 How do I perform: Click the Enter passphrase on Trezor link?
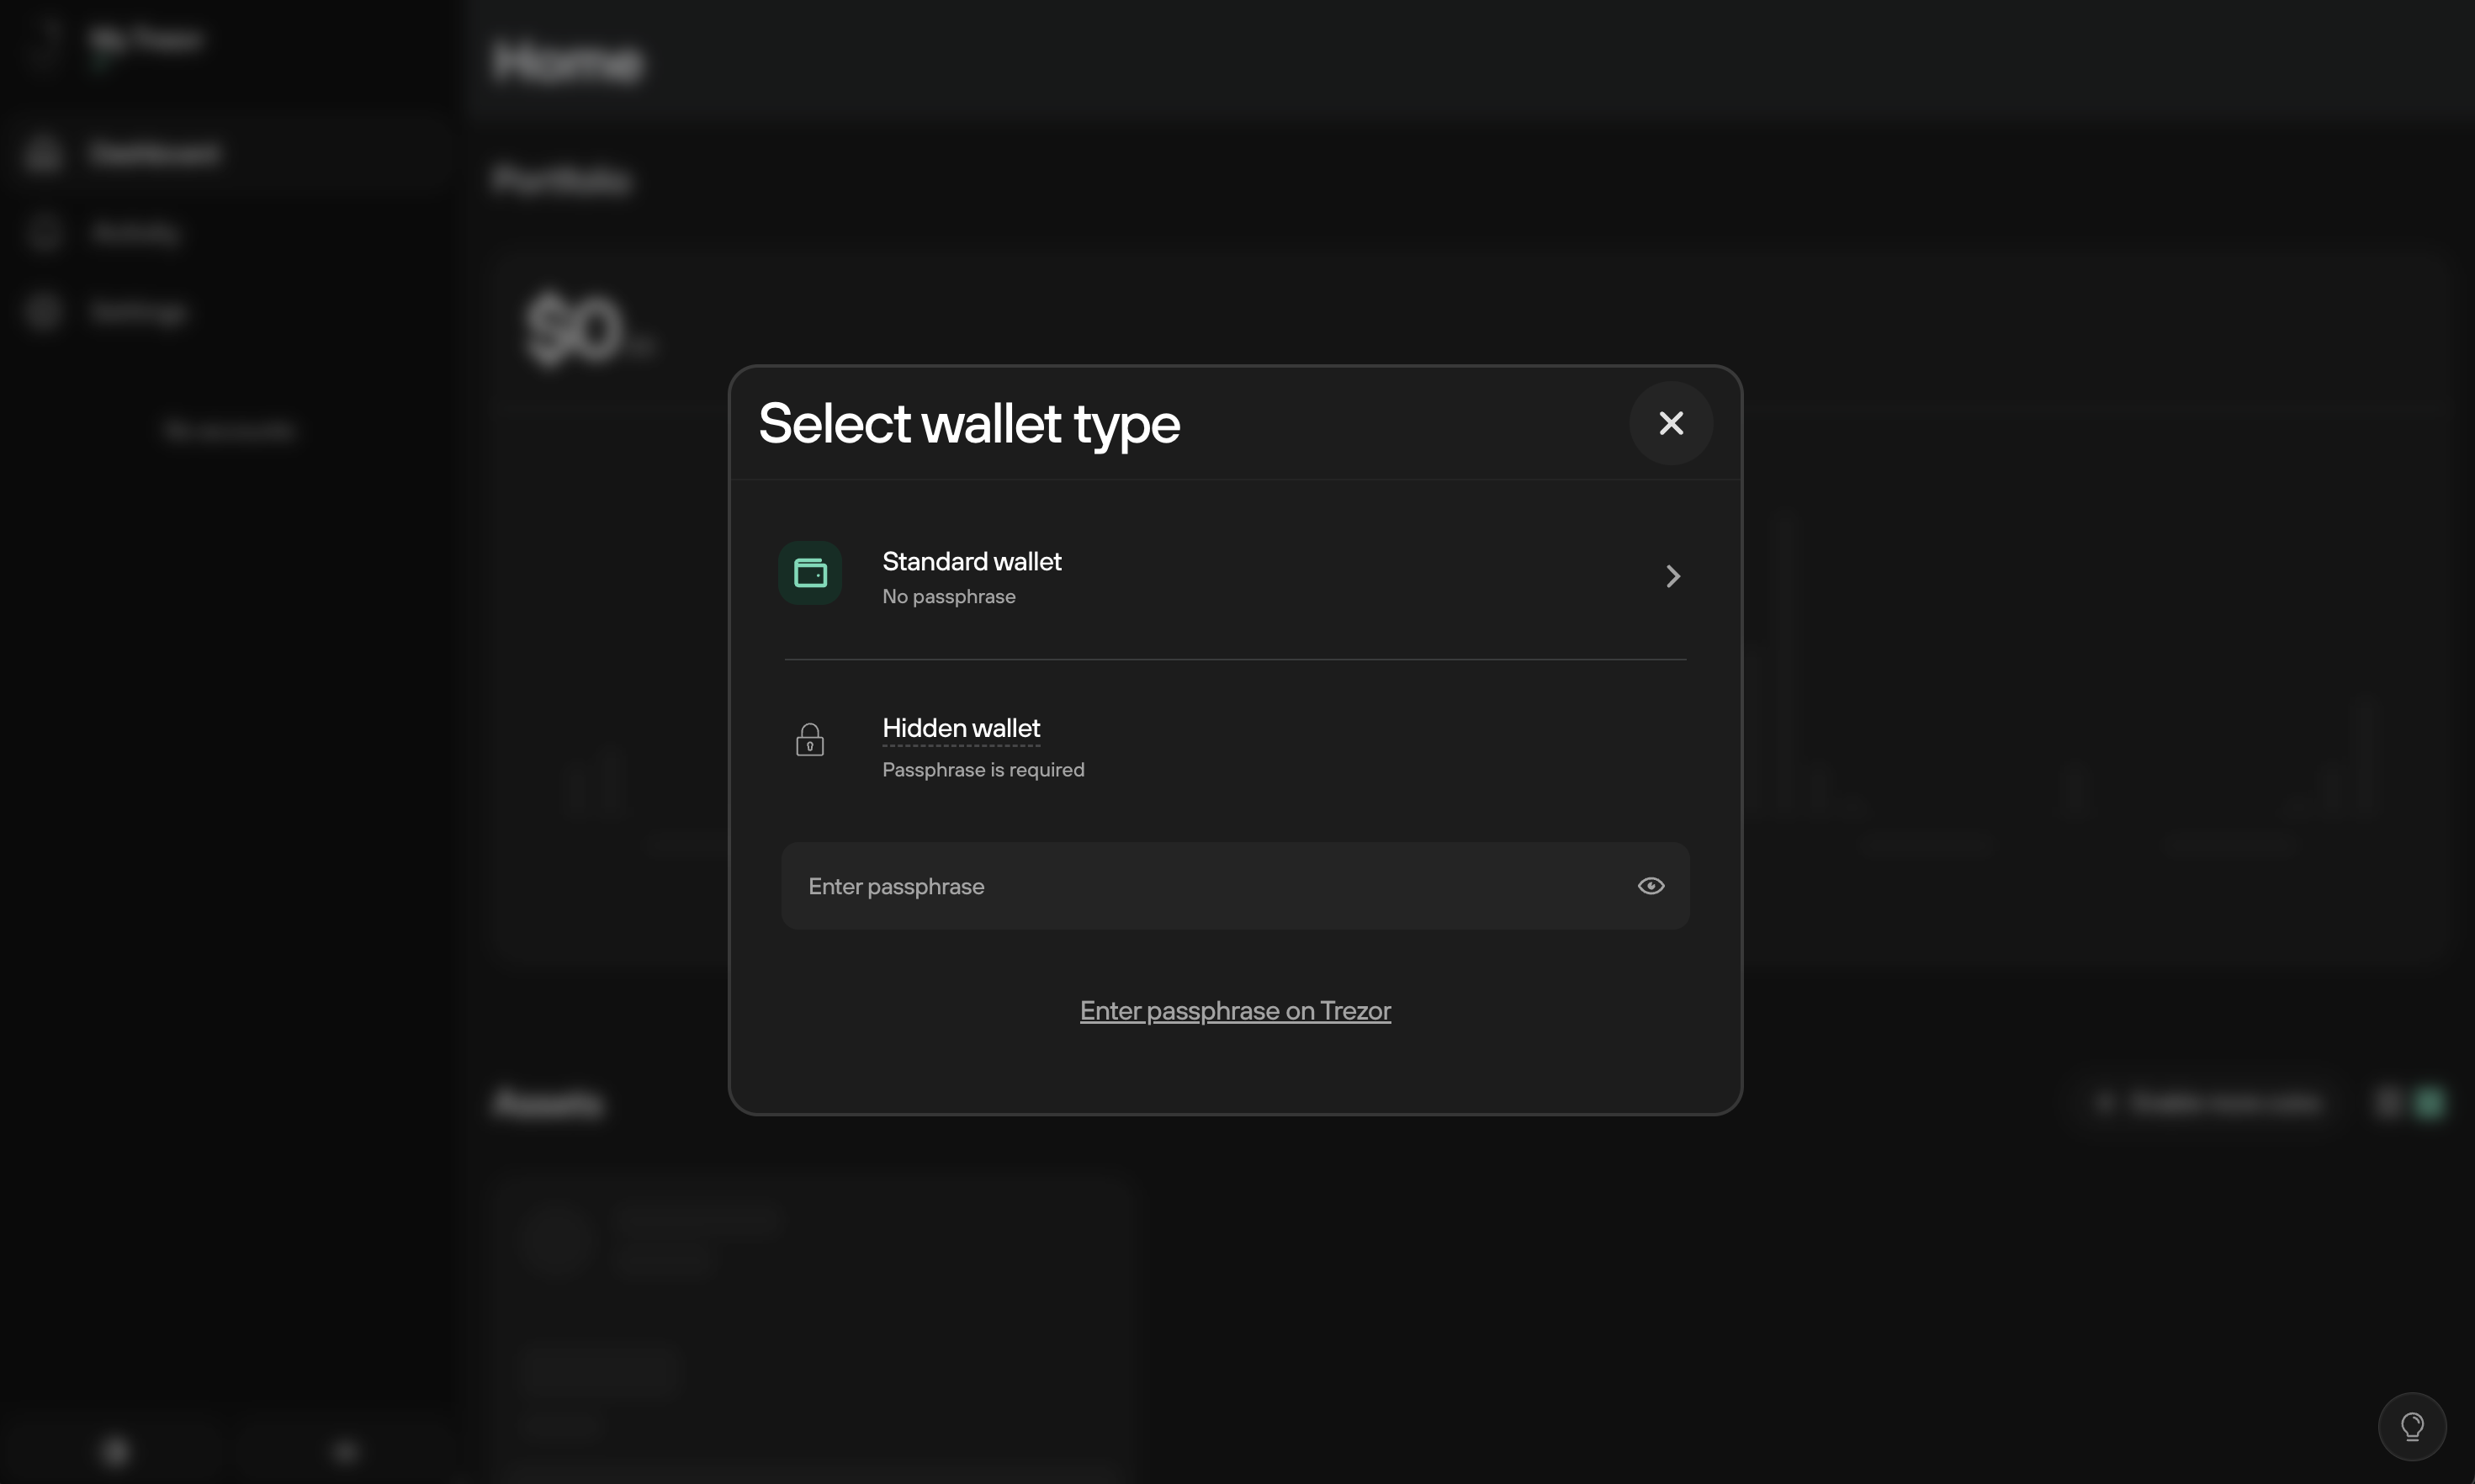pyautogui.click(x=1234, y=1010)
